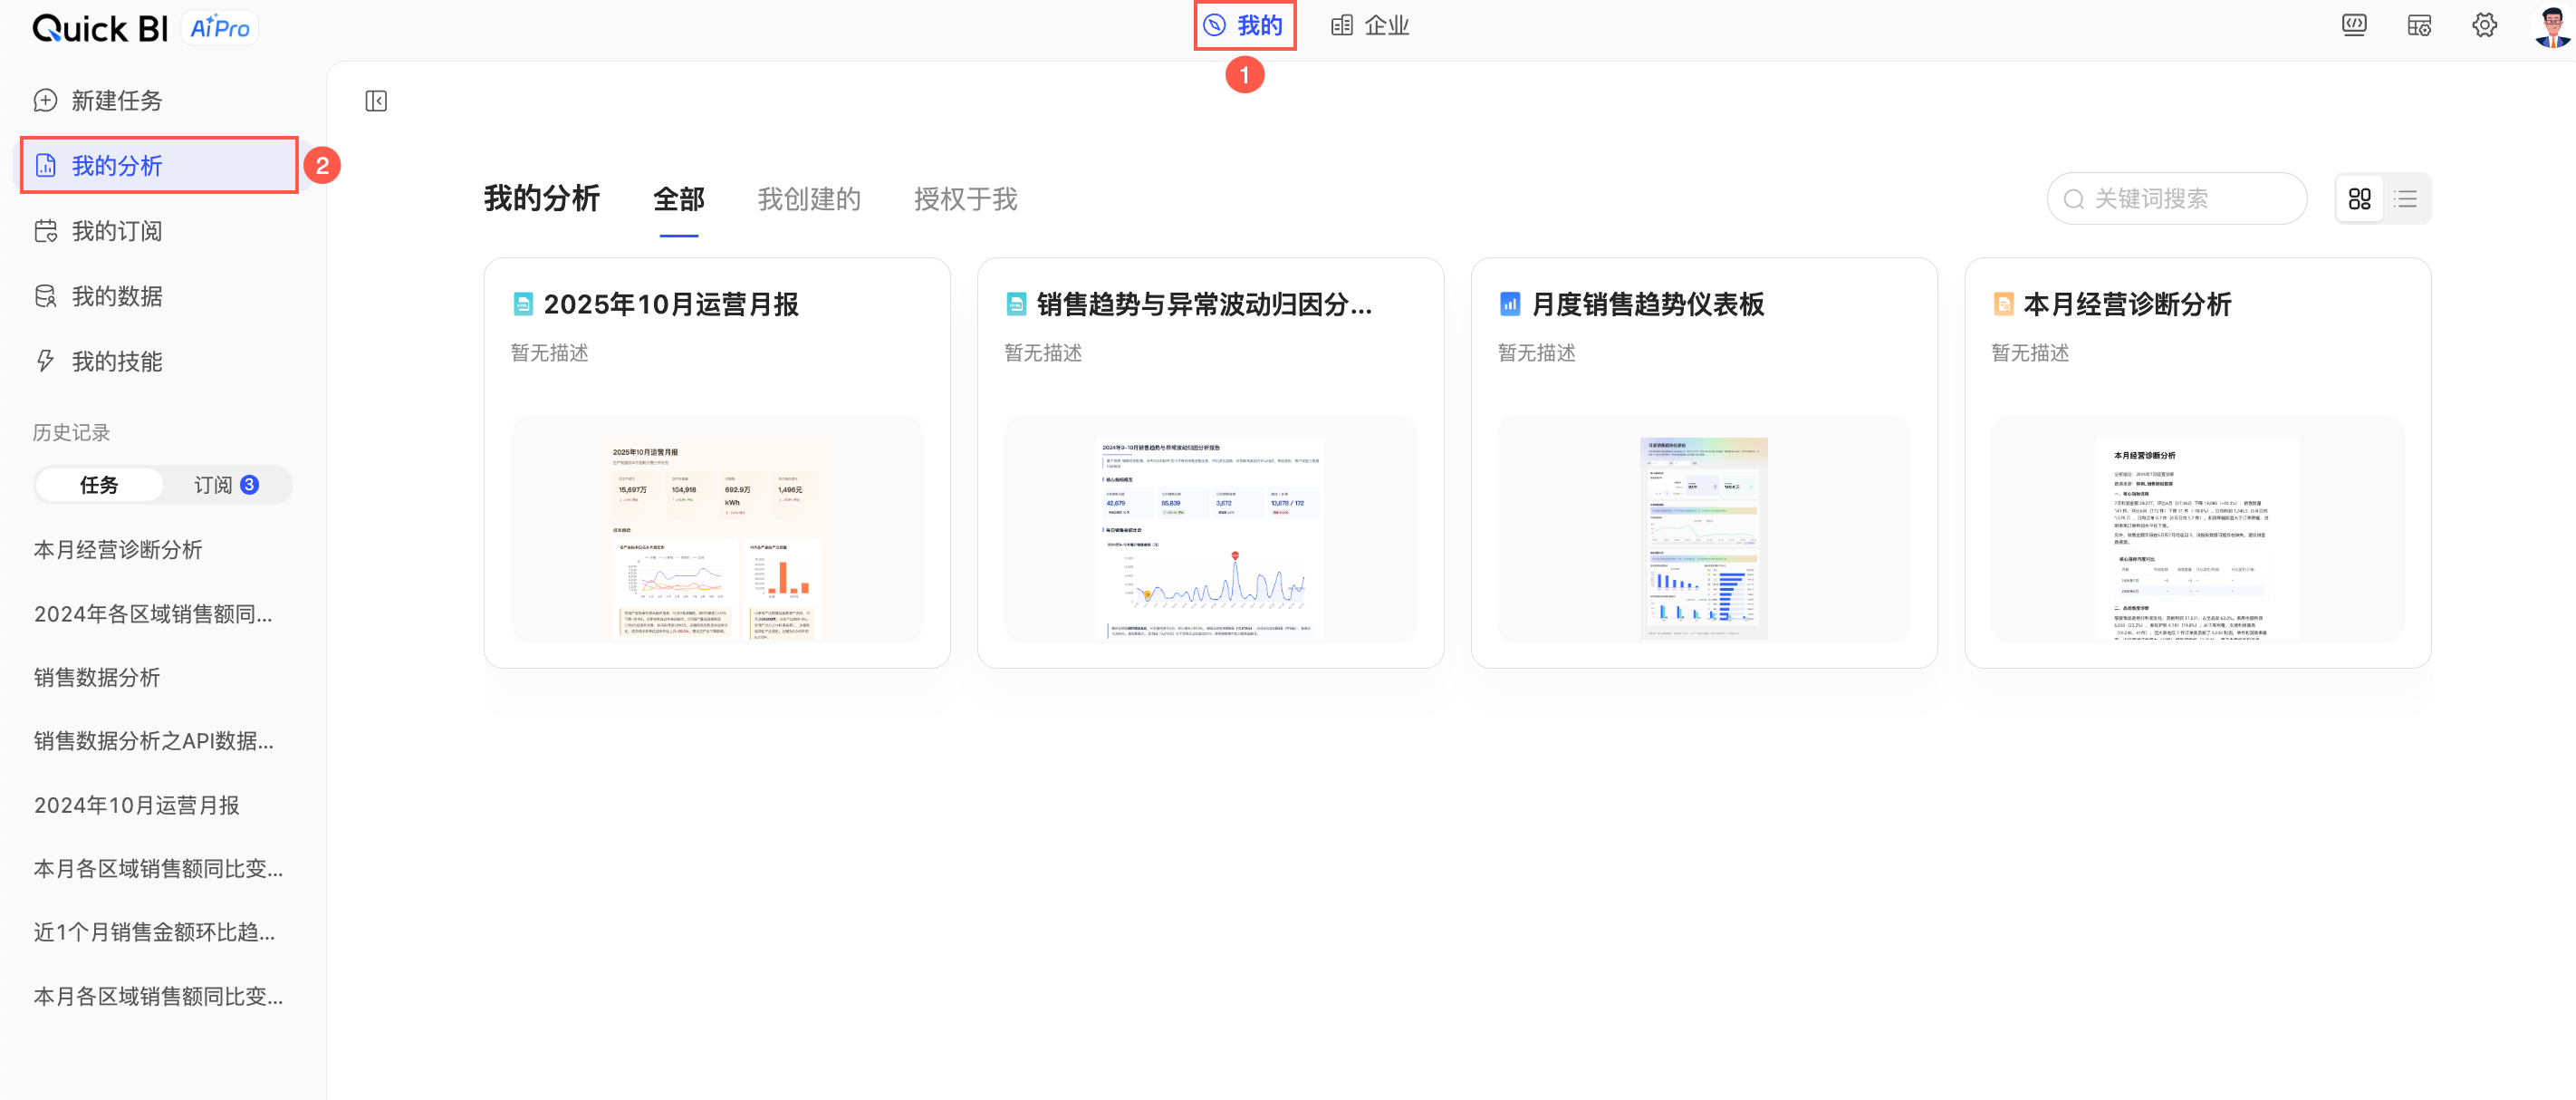
Task: Switch to grid card view
Action: tap(2360, 199)
